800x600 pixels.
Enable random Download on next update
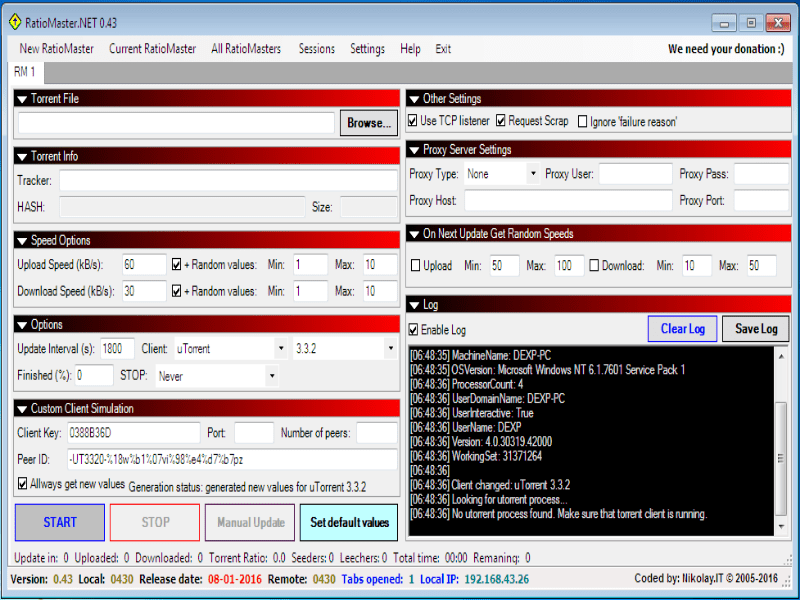[594, 265]
